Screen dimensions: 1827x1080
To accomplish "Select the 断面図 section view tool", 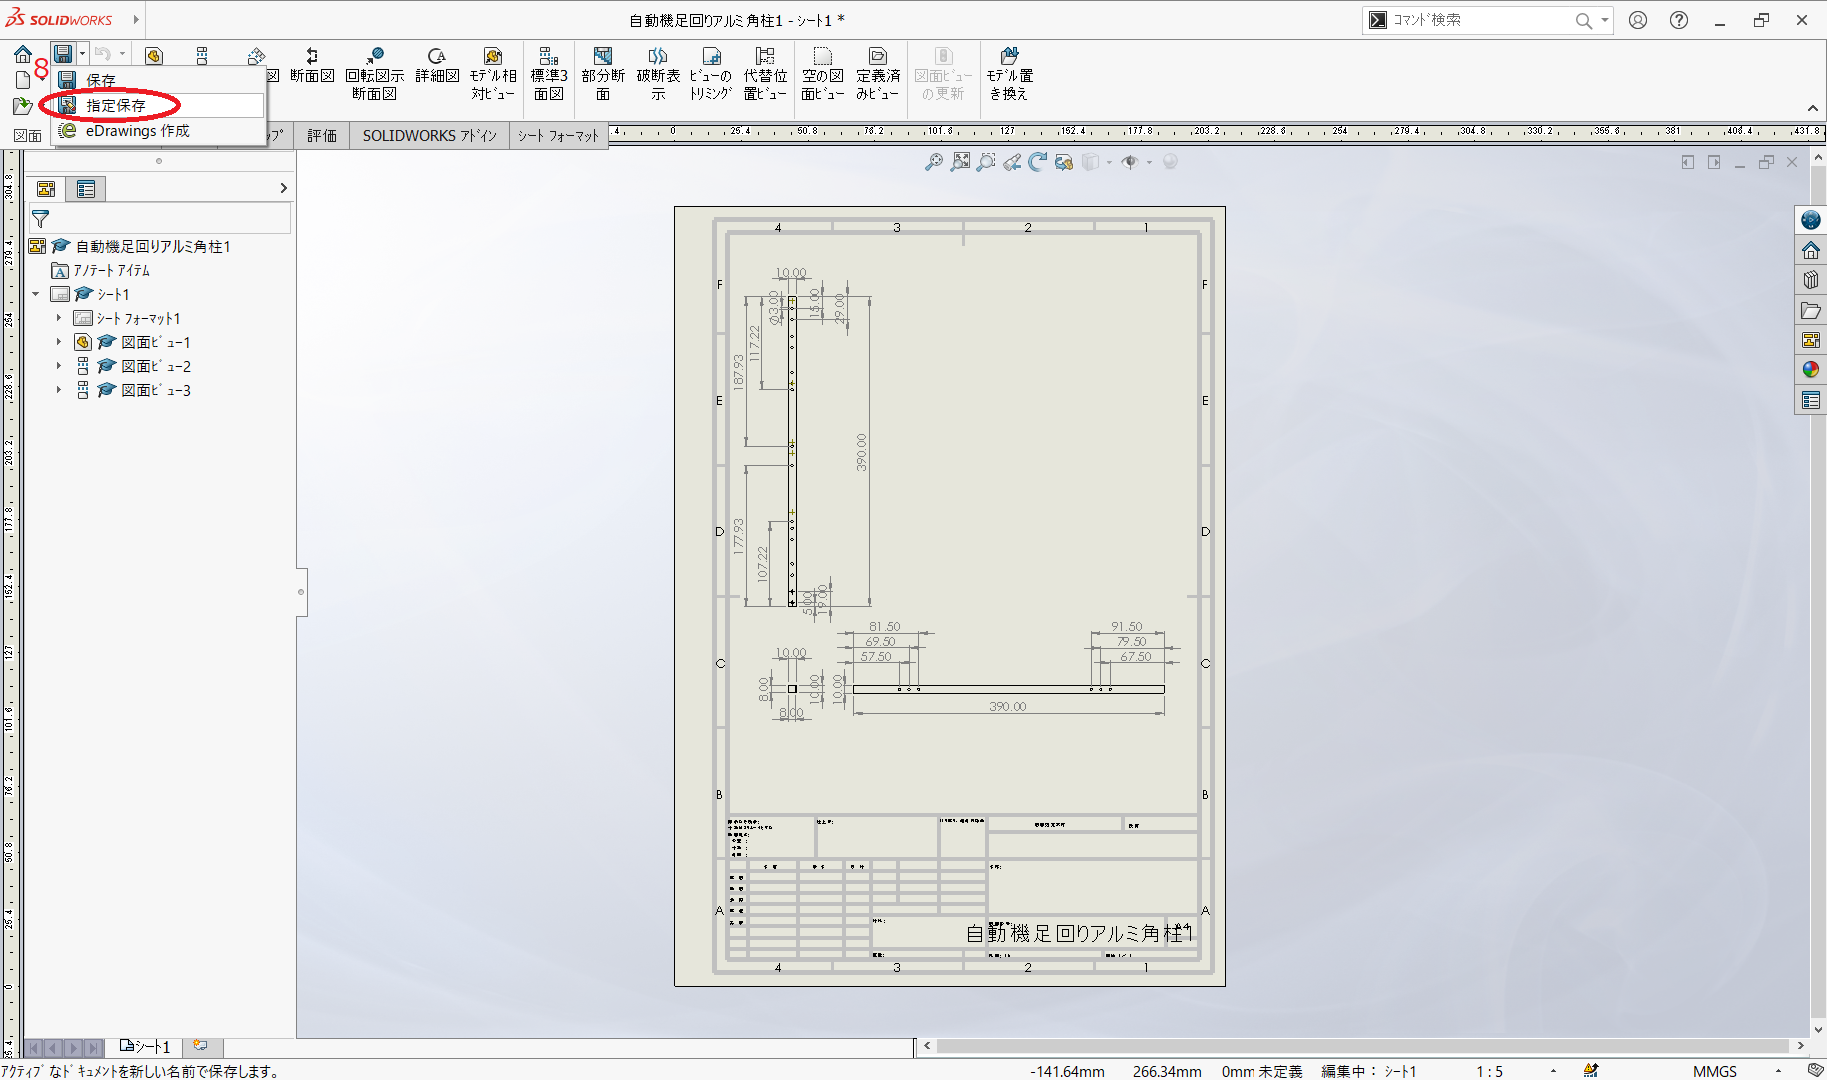I will pyautogui.click(x=312, y=66).
